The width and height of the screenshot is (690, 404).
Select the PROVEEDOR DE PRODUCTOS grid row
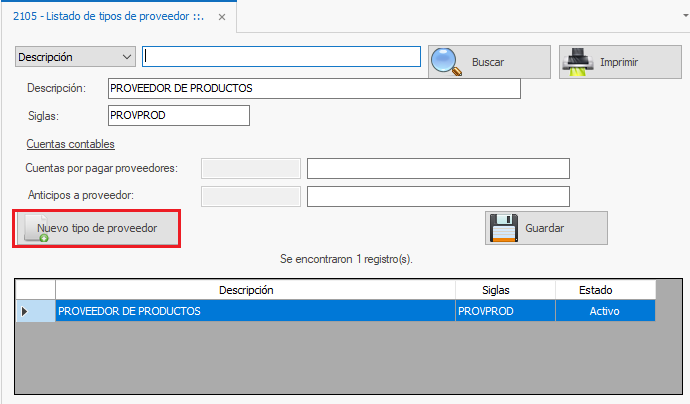pyautogui.click(x=254, y=312)
